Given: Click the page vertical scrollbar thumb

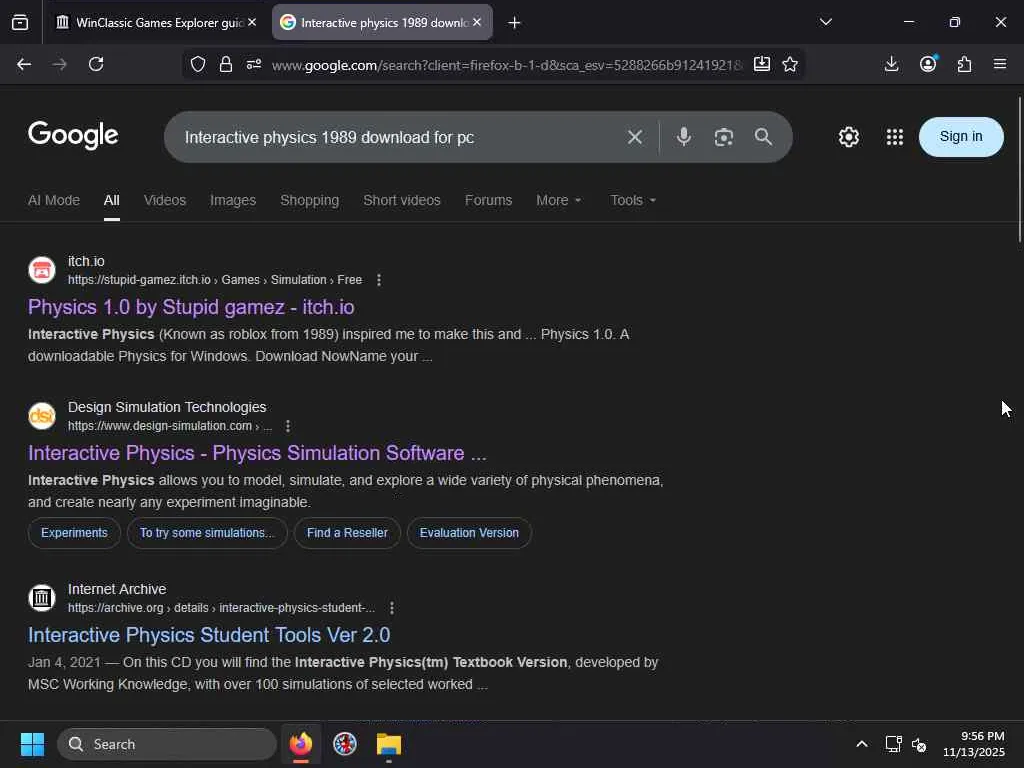Looking at the screenshot, I should 1019,170.
